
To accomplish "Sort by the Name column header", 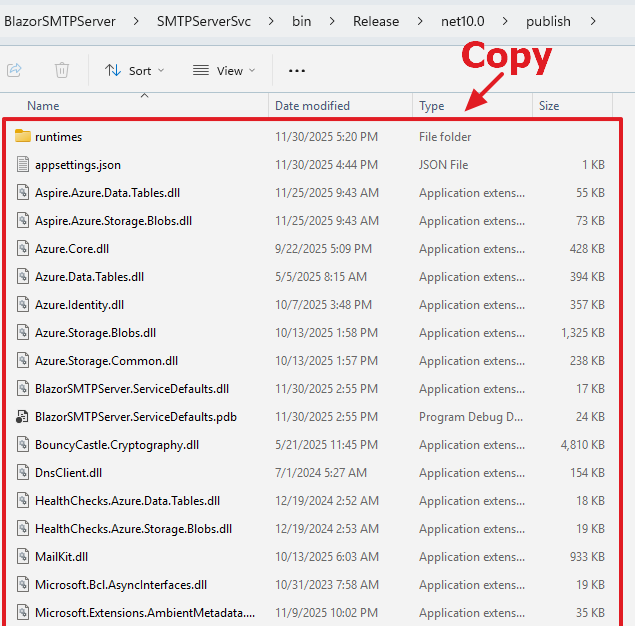I will [x=43, y=106].
